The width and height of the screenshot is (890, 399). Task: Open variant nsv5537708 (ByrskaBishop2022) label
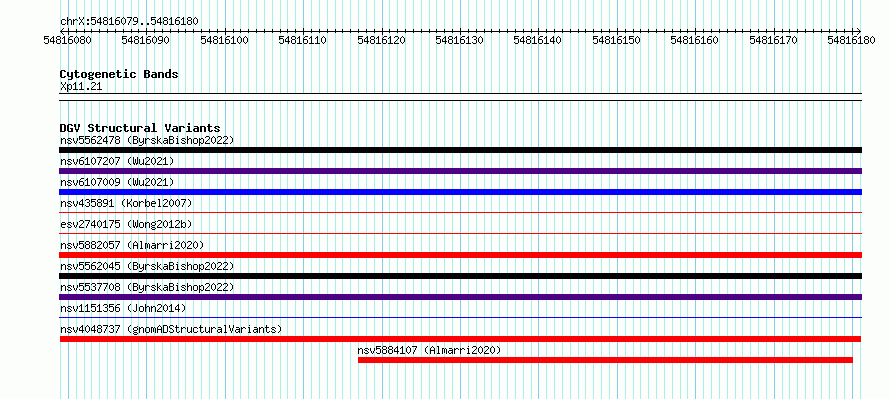pos(147,287)
